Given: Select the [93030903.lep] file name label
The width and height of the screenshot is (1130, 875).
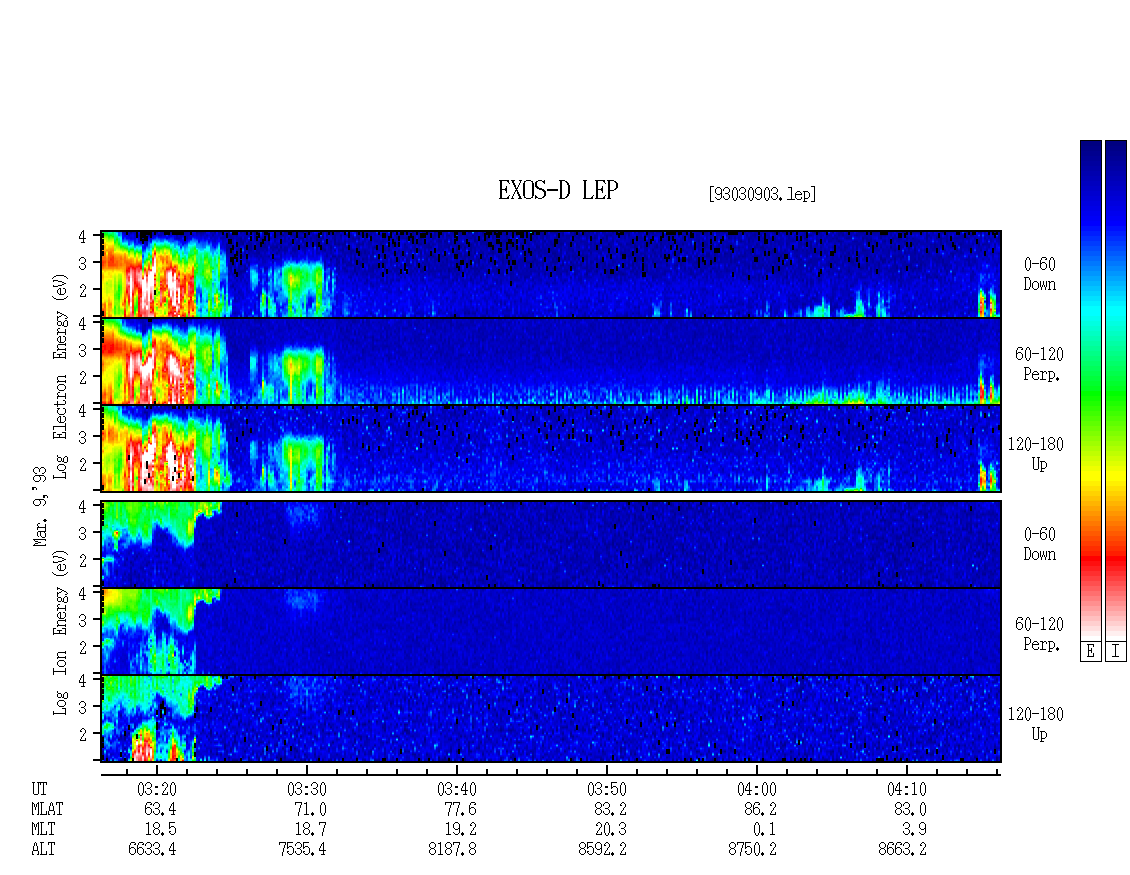Looking at the screenshot, I should point(762,194).
